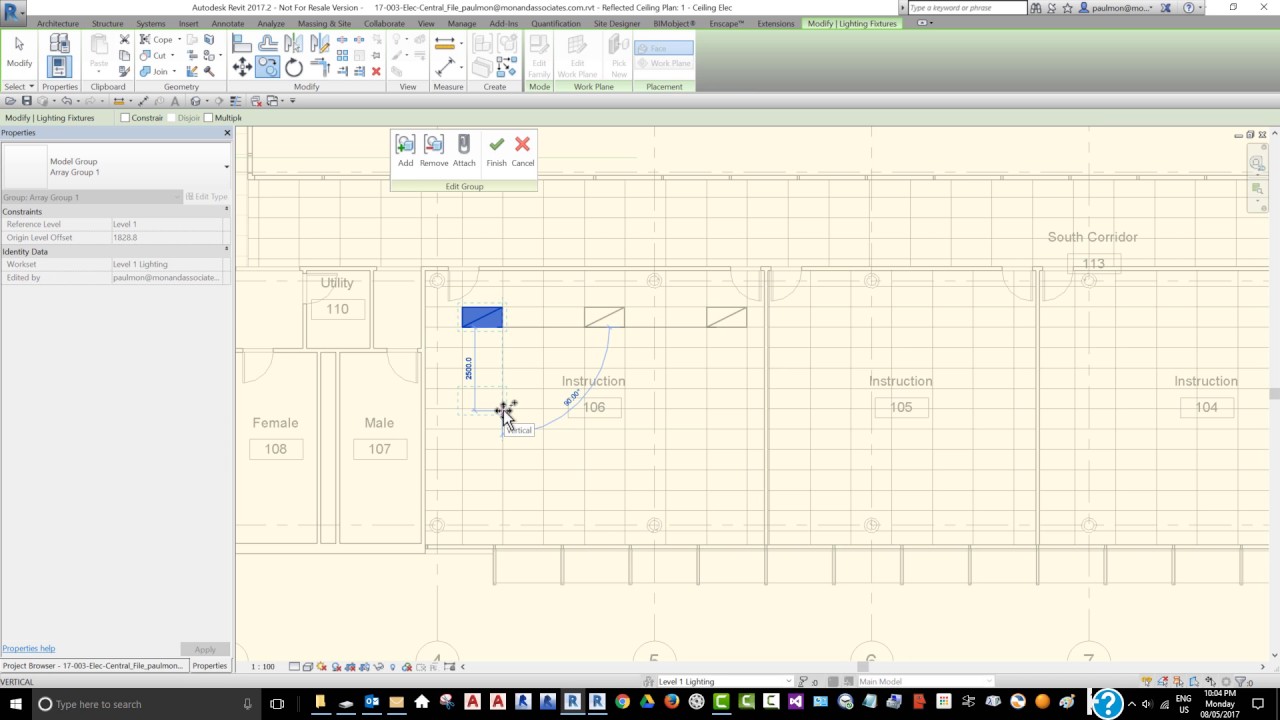Click the horizontal scrollbar thumb below the view
The image size is (1280, 720).
[x=861, y=667]
